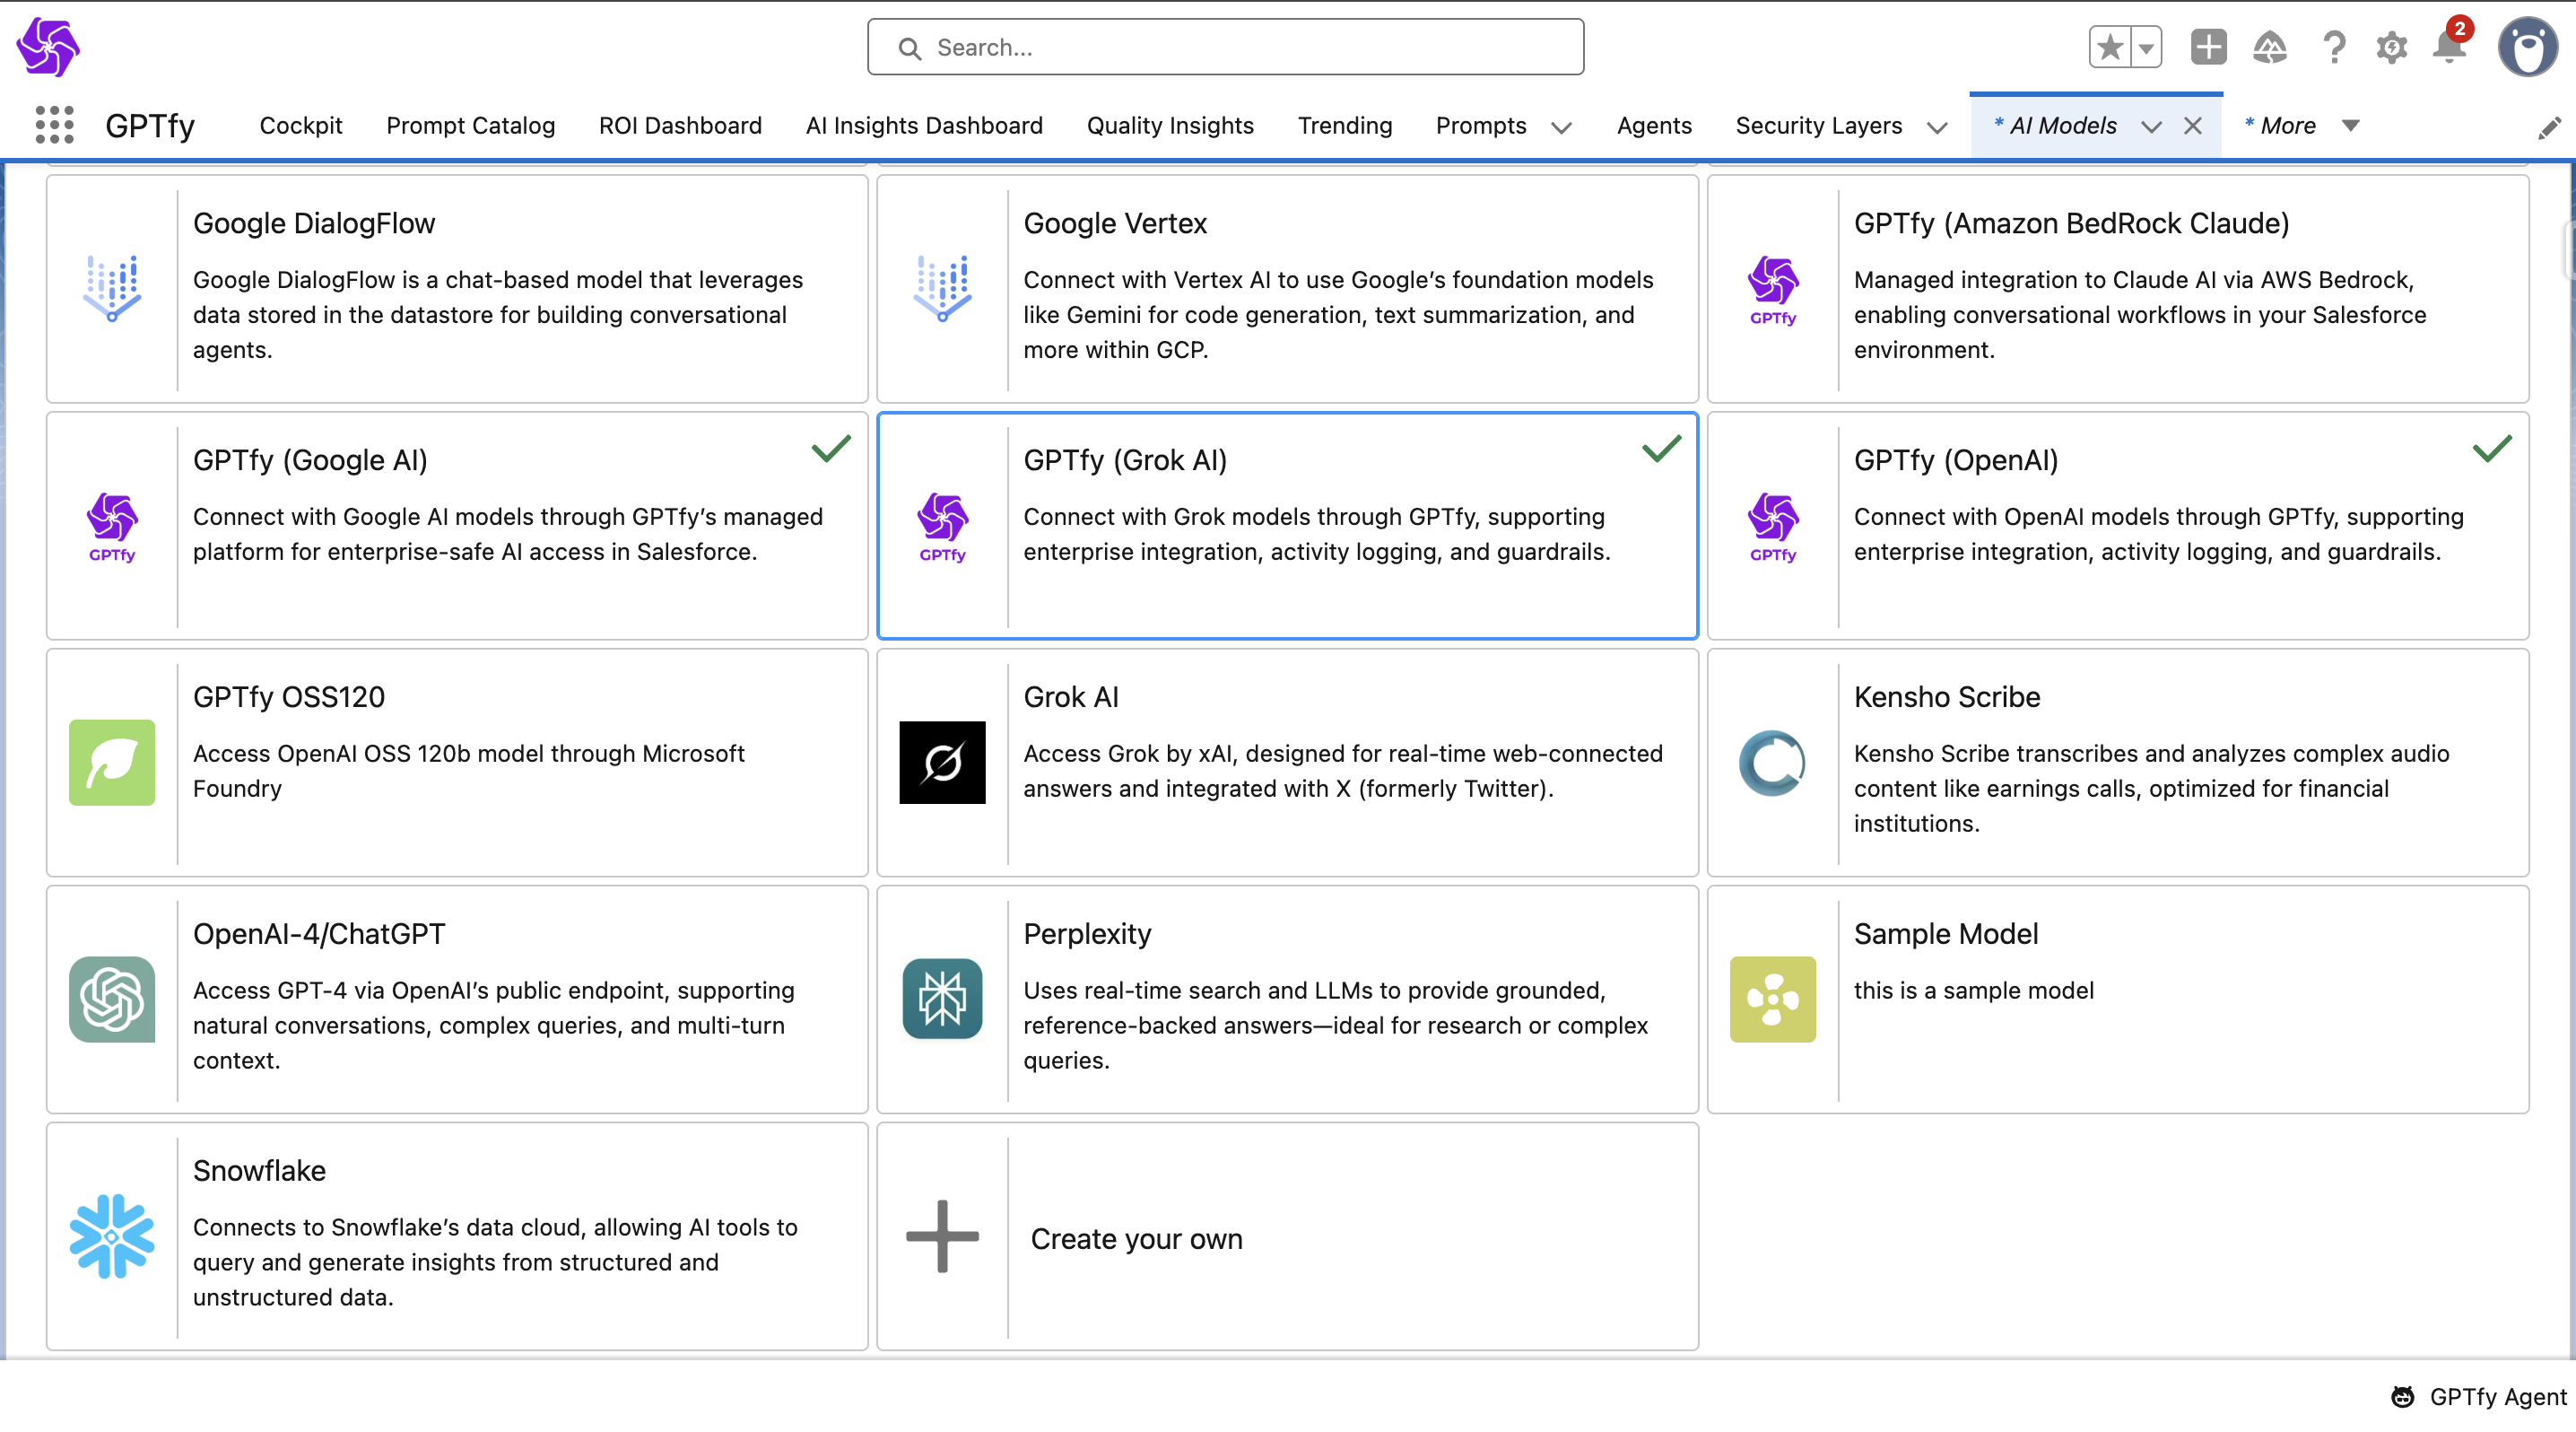Click the Grok AI black logo
The width and height of the screenshot is (2576, 1432).
point(941,762)
